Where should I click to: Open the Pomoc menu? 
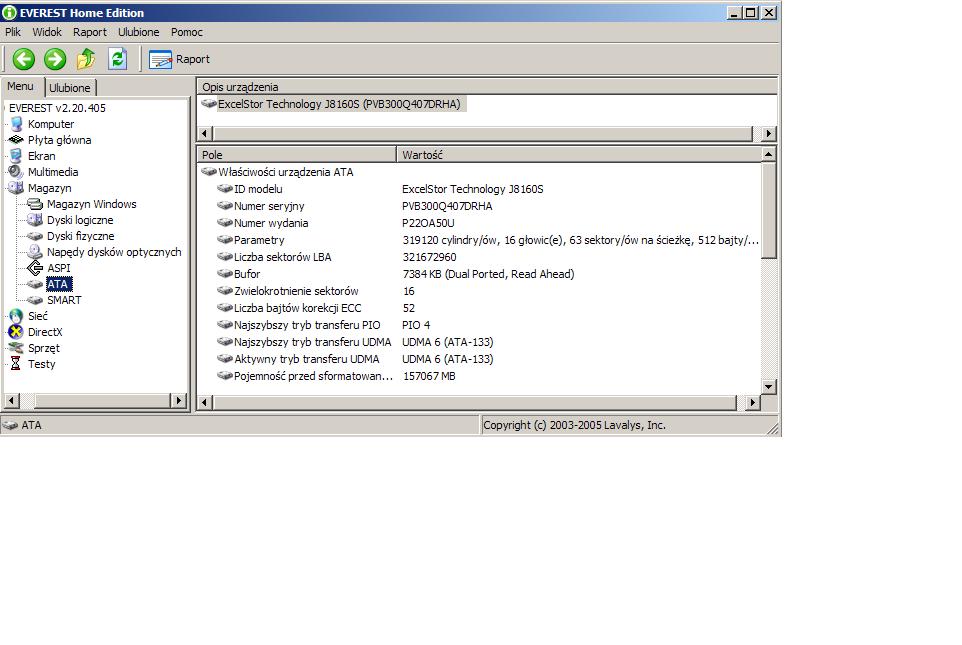(x=187, y=32)
